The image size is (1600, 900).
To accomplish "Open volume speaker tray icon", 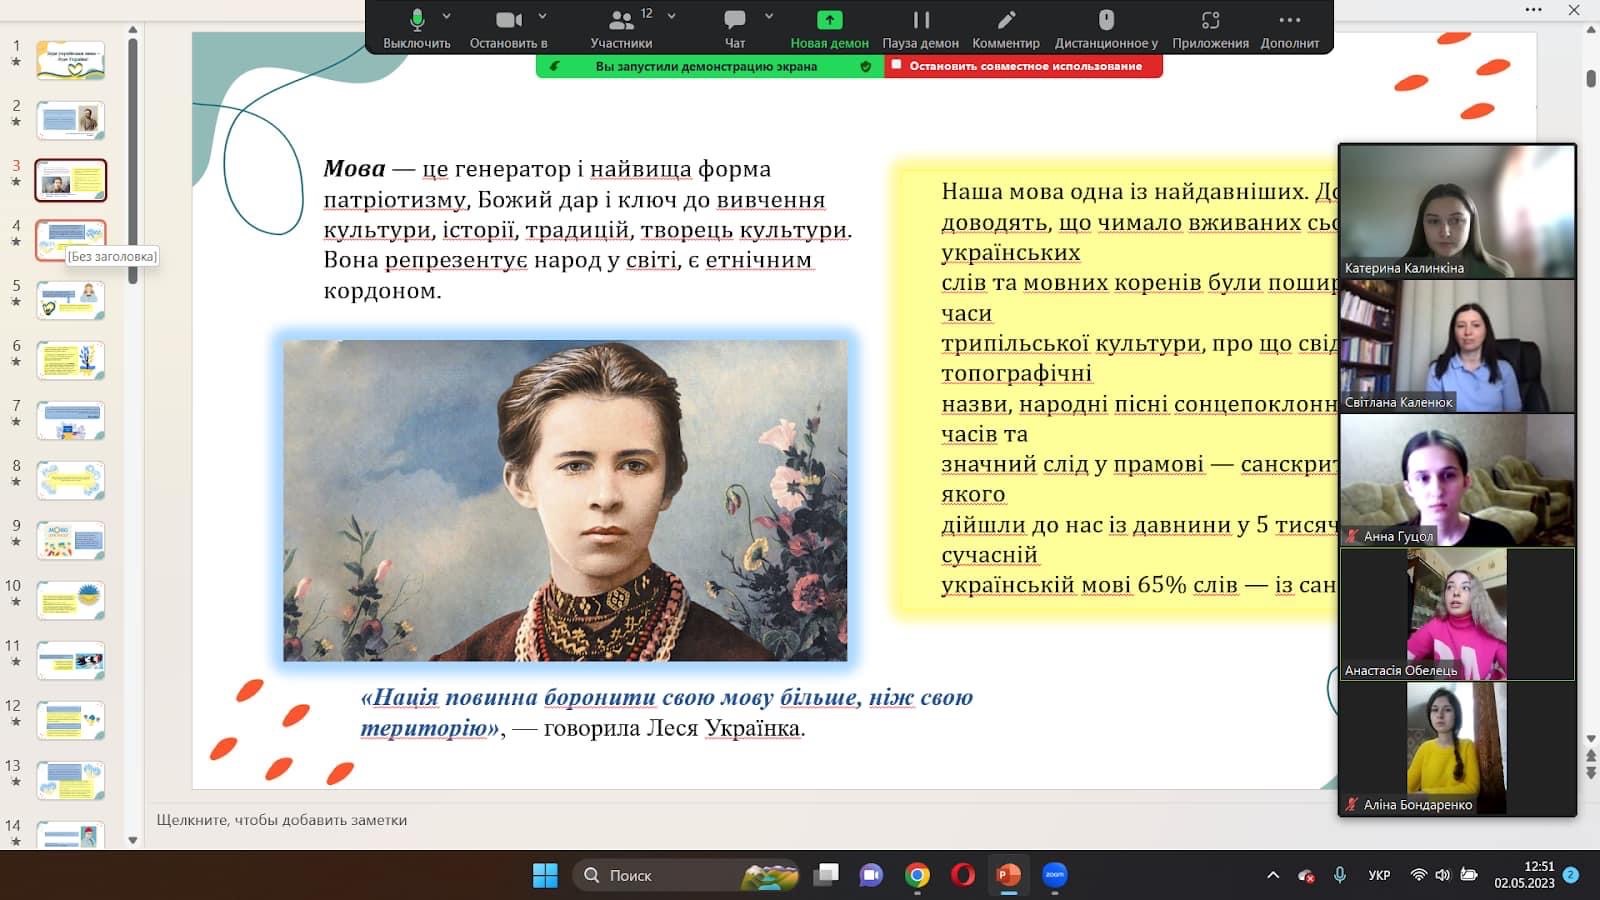I will pos(1442,875).
